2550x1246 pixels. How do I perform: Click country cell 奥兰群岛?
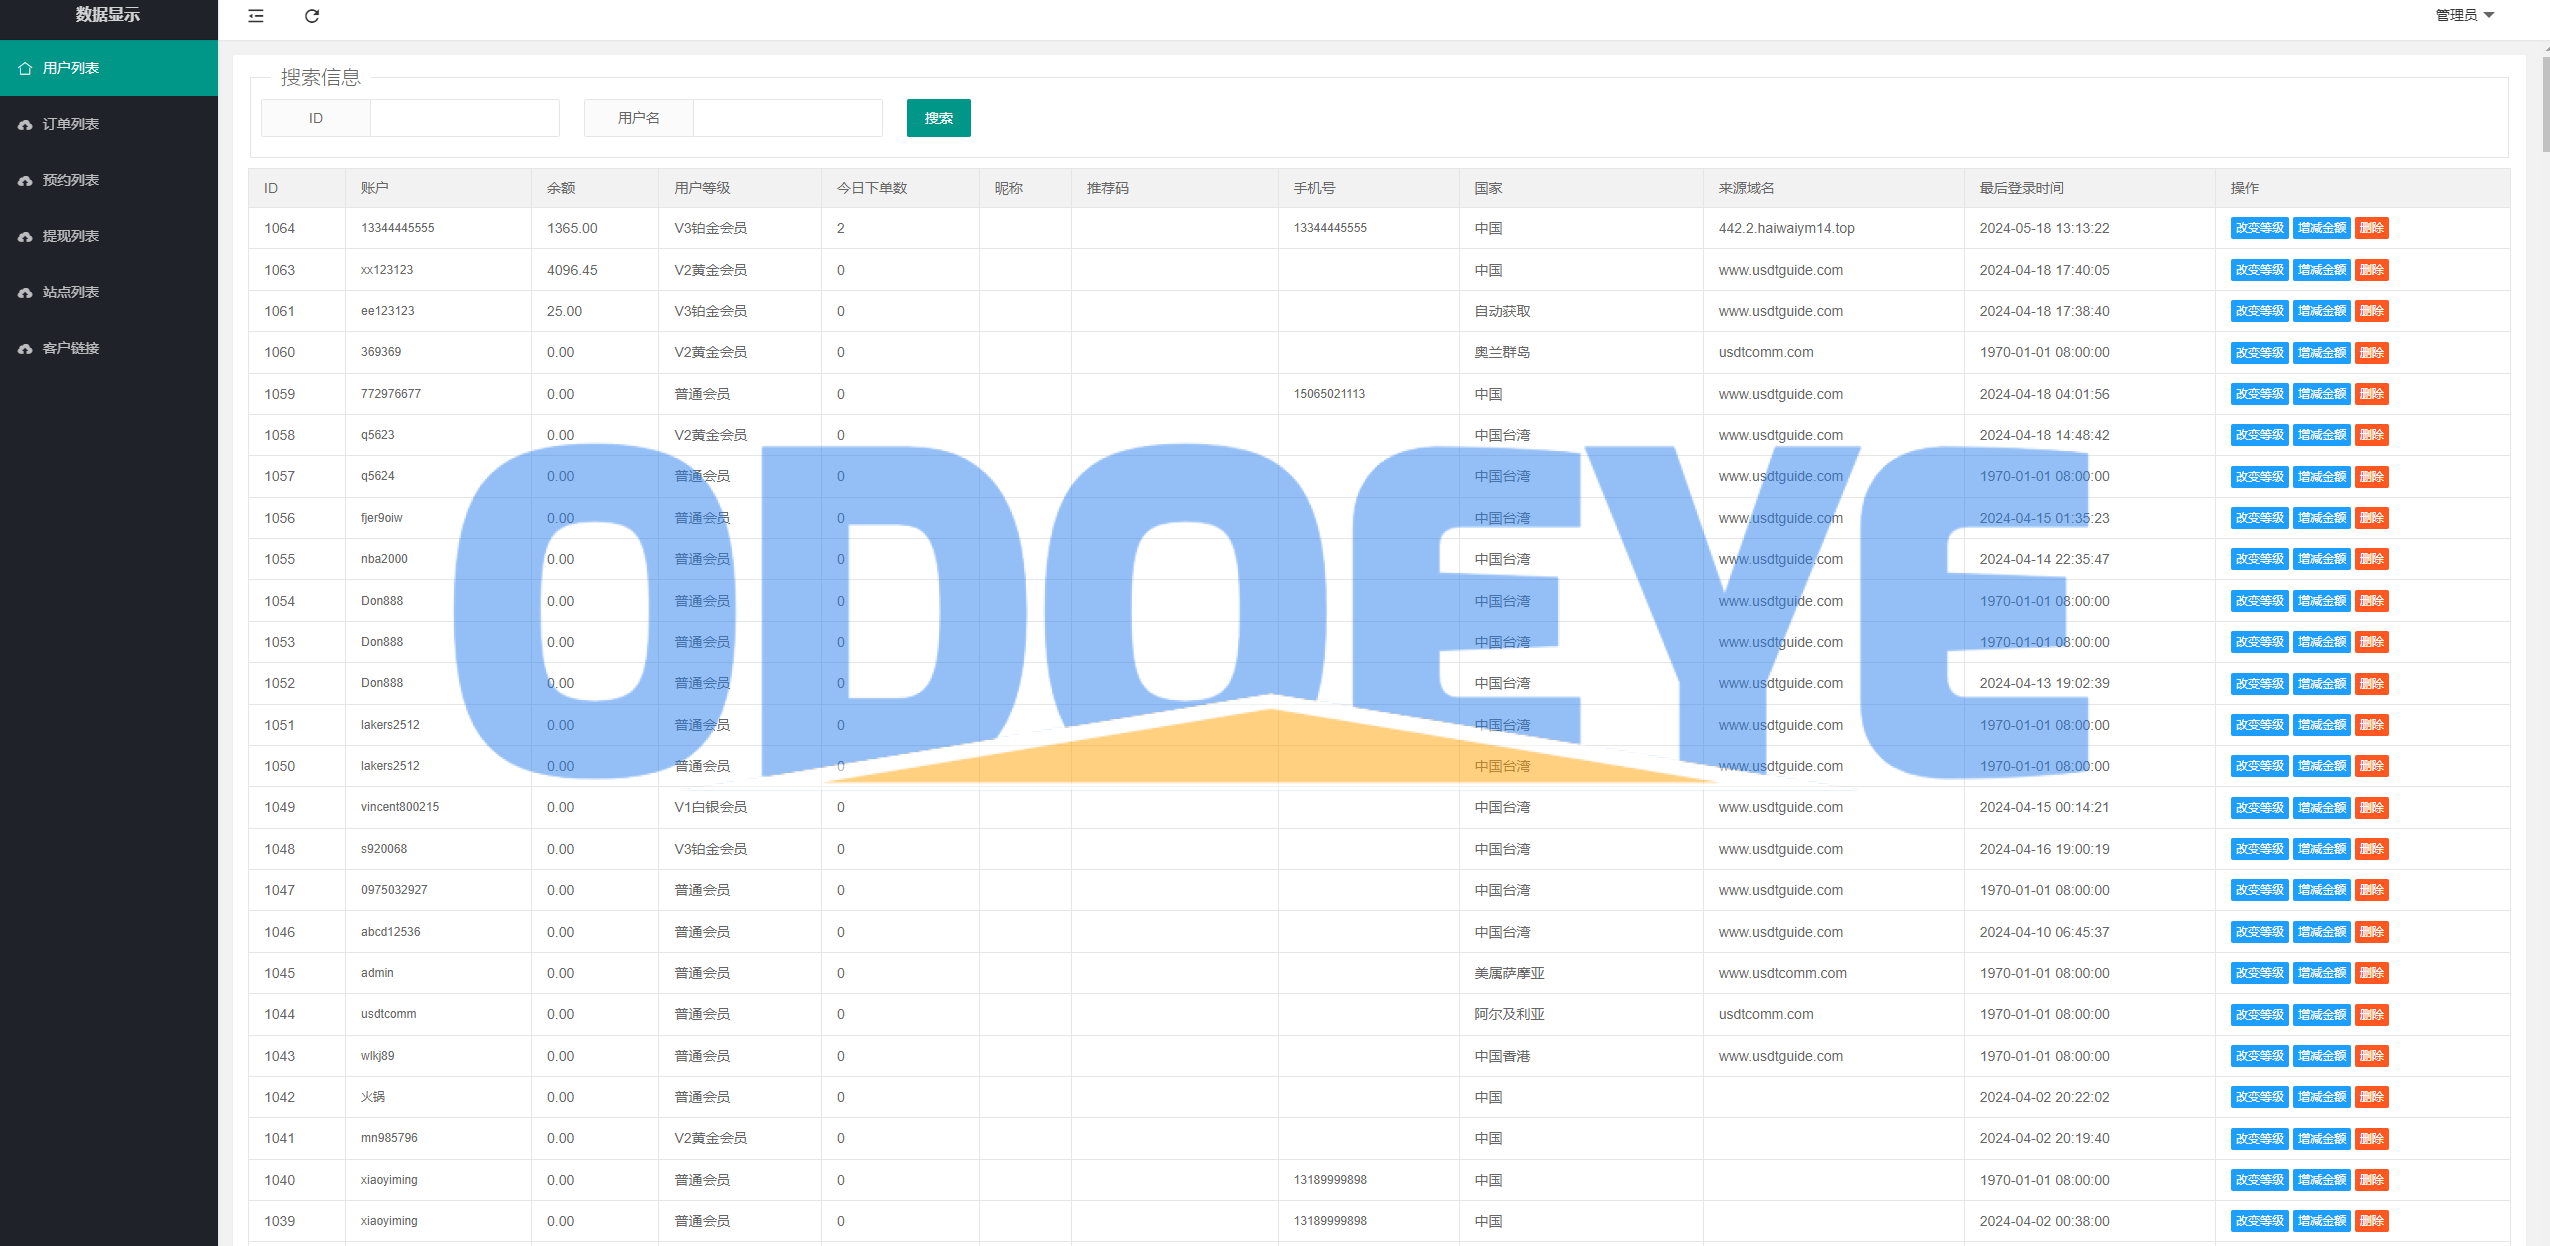[x=1502, y=352]
